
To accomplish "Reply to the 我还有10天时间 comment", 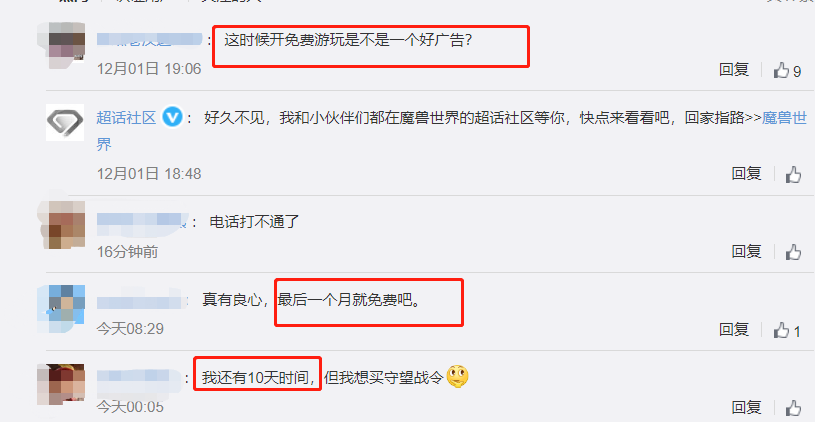I will point(746,407).
